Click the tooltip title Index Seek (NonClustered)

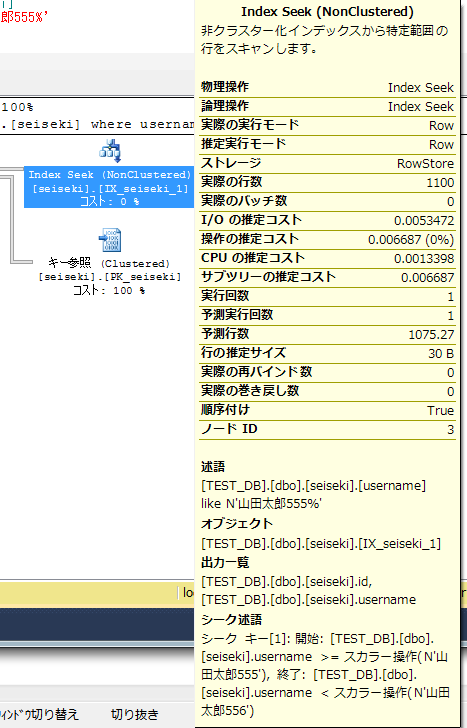[x=327, y=12]
